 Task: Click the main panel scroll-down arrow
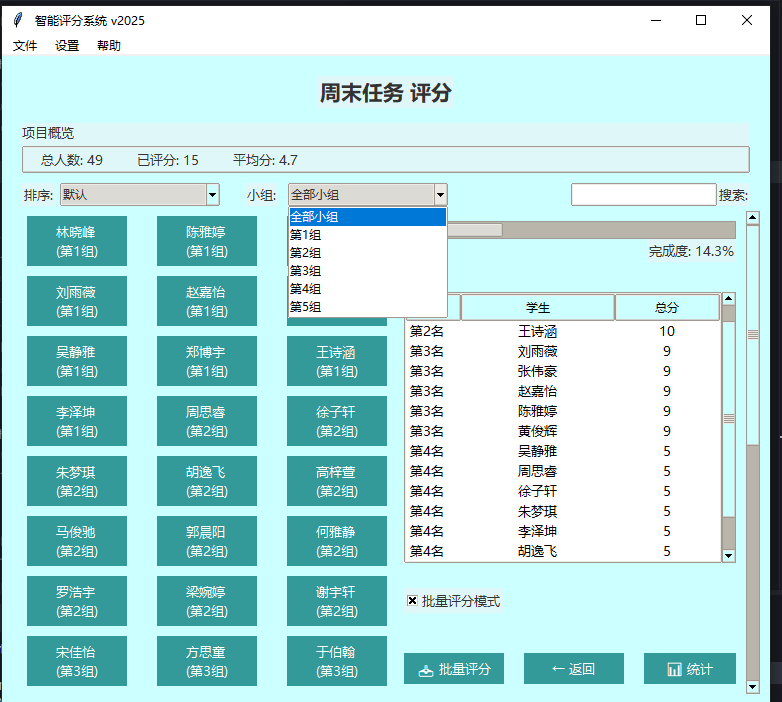(x=753, y=687)
